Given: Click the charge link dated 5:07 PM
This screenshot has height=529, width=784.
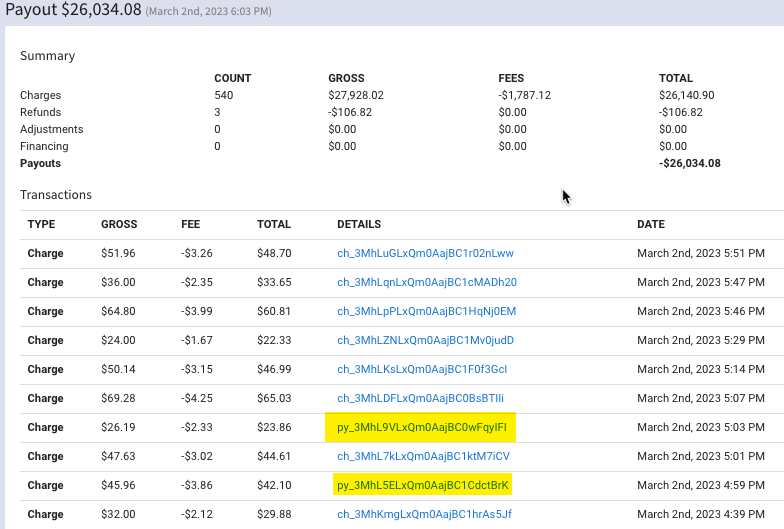Looking at the screenshot, I should coord(420,399).
